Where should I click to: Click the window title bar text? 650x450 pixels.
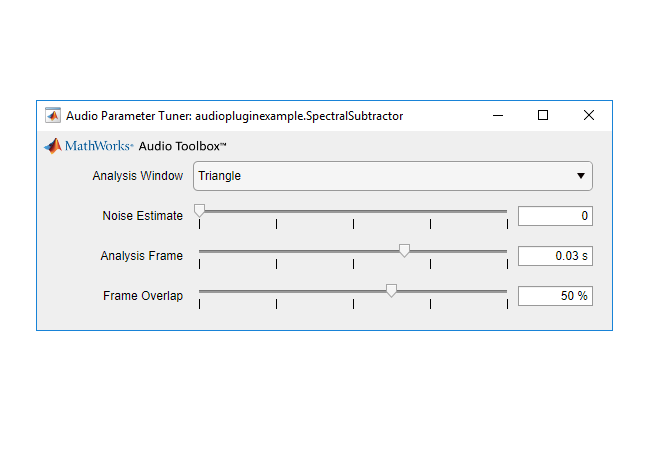point(235,115)
